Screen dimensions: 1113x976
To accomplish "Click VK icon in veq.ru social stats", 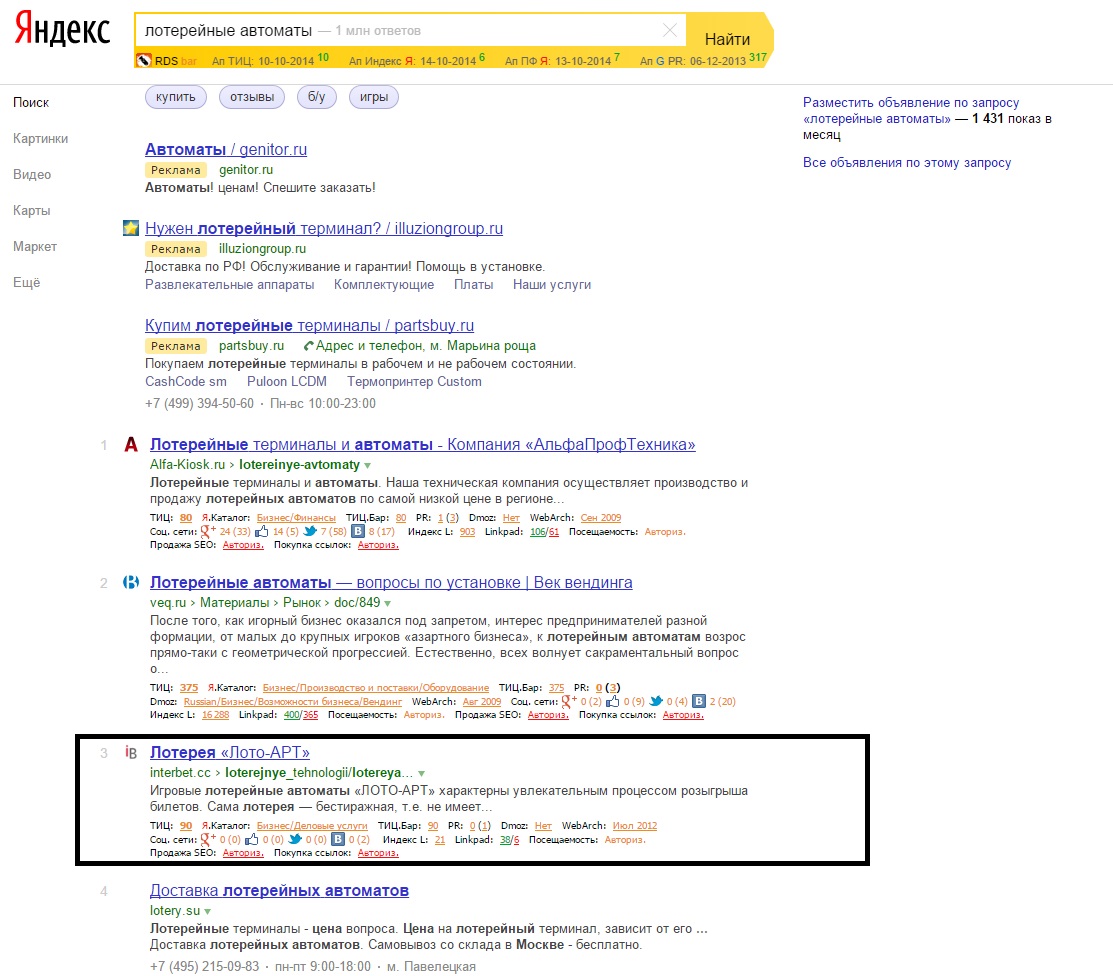I will (x=699, y=701).
